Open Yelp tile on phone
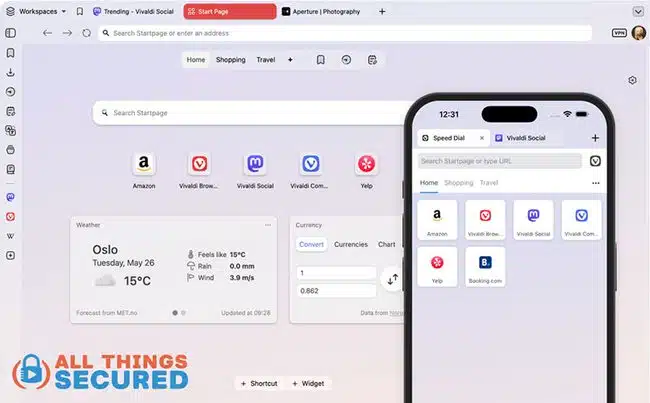The image size is (650, 403). [x=437, y=267]
